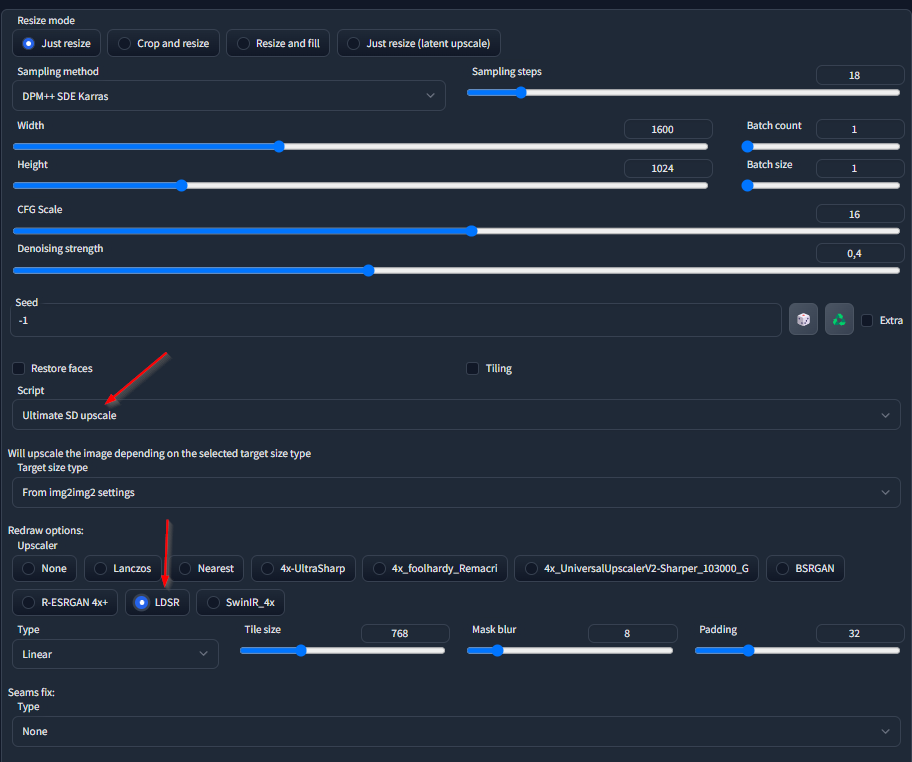Click the Tile size value field 768

point(405,633)
